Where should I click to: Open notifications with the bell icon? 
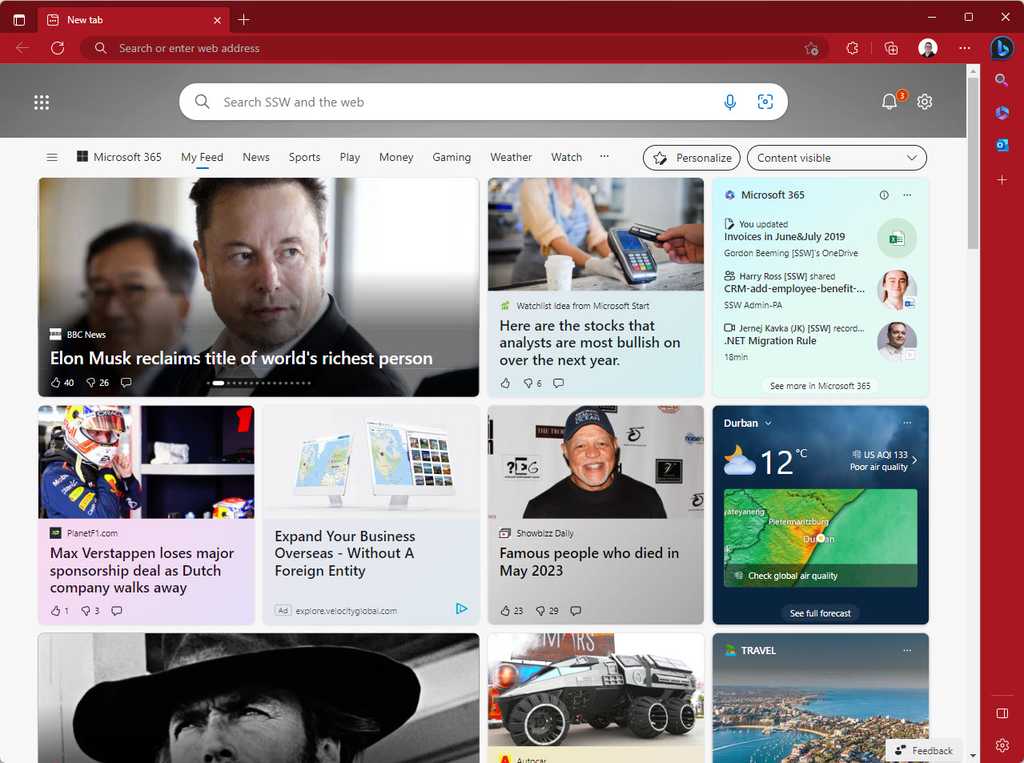(x=888, y=101)
